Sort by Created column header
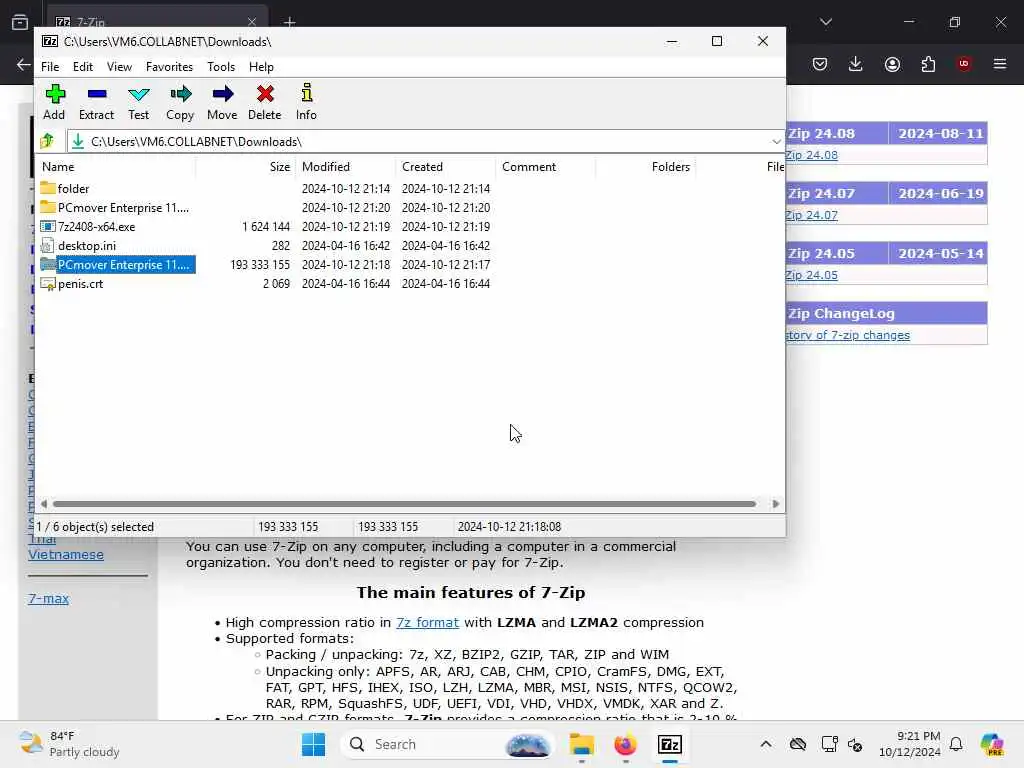 445,167
